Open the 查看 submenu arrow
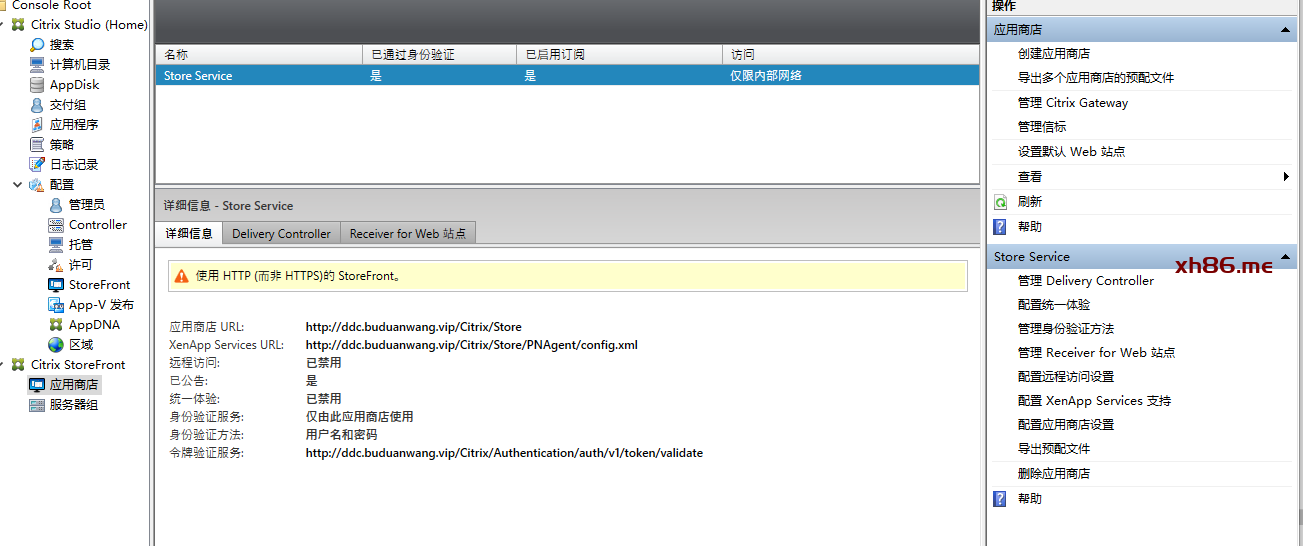Viewport: 1303px width, 546px height. pyautogui.click(x=1286, y=177)
